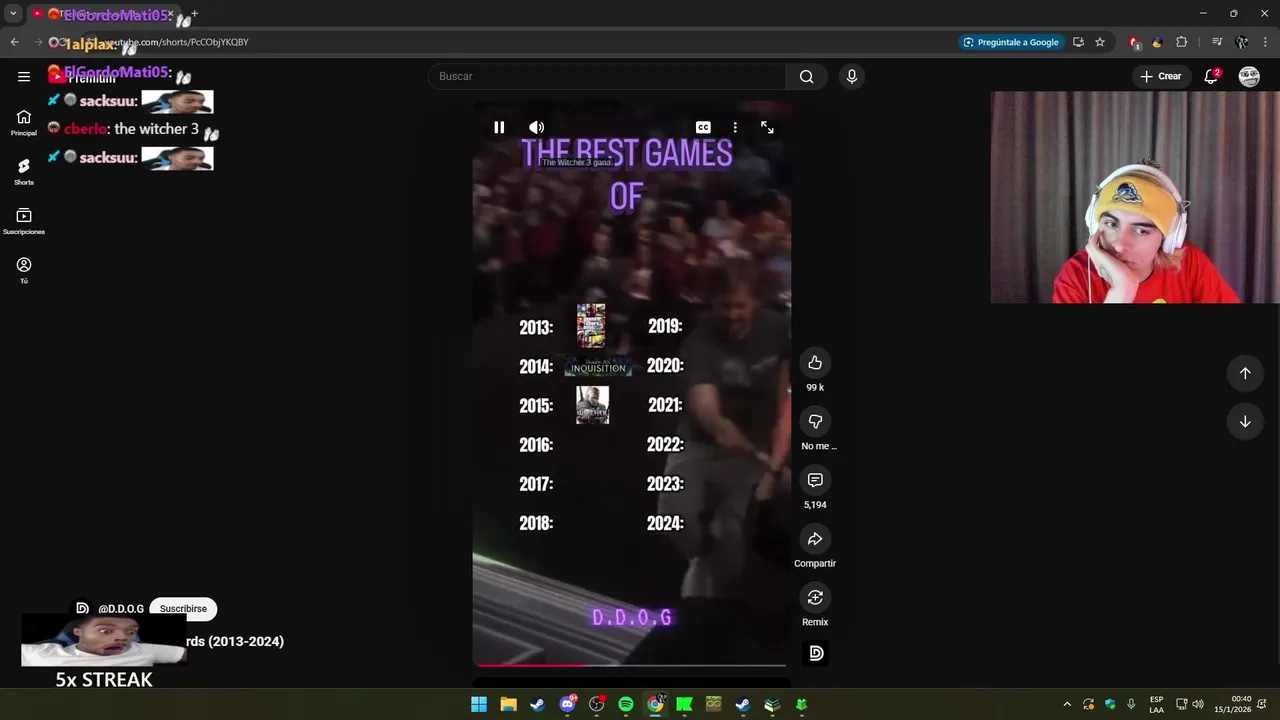
Task: Open the comments with 5,194 count
Action: pyautogui.click(x=815, y=480)
